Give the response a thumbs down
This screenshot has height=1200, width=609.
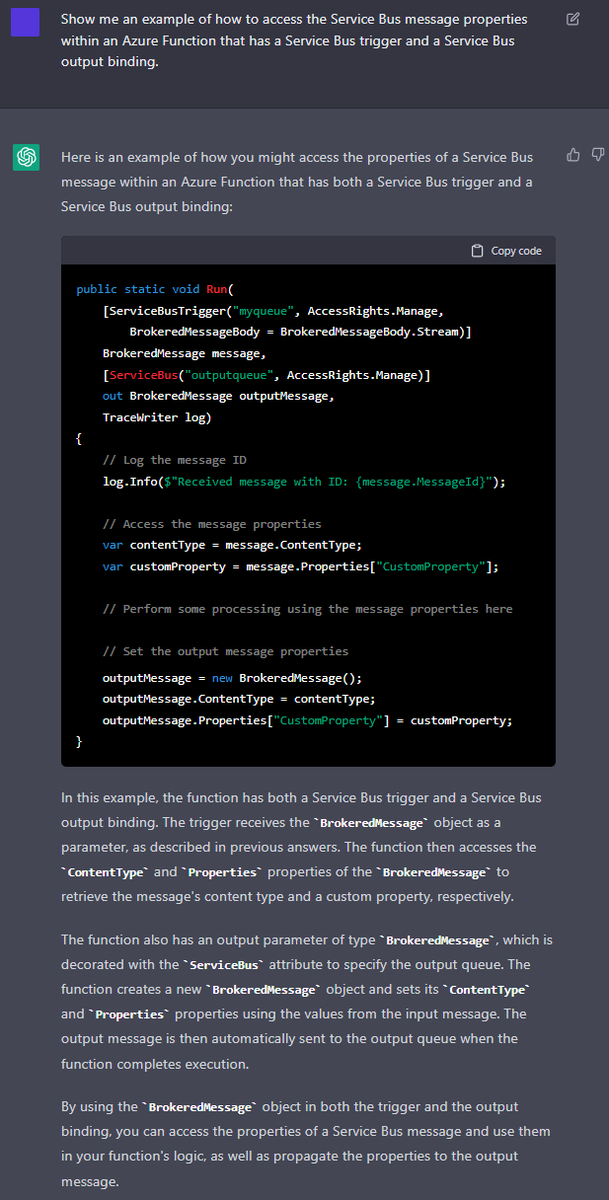[x=597, y=154]
